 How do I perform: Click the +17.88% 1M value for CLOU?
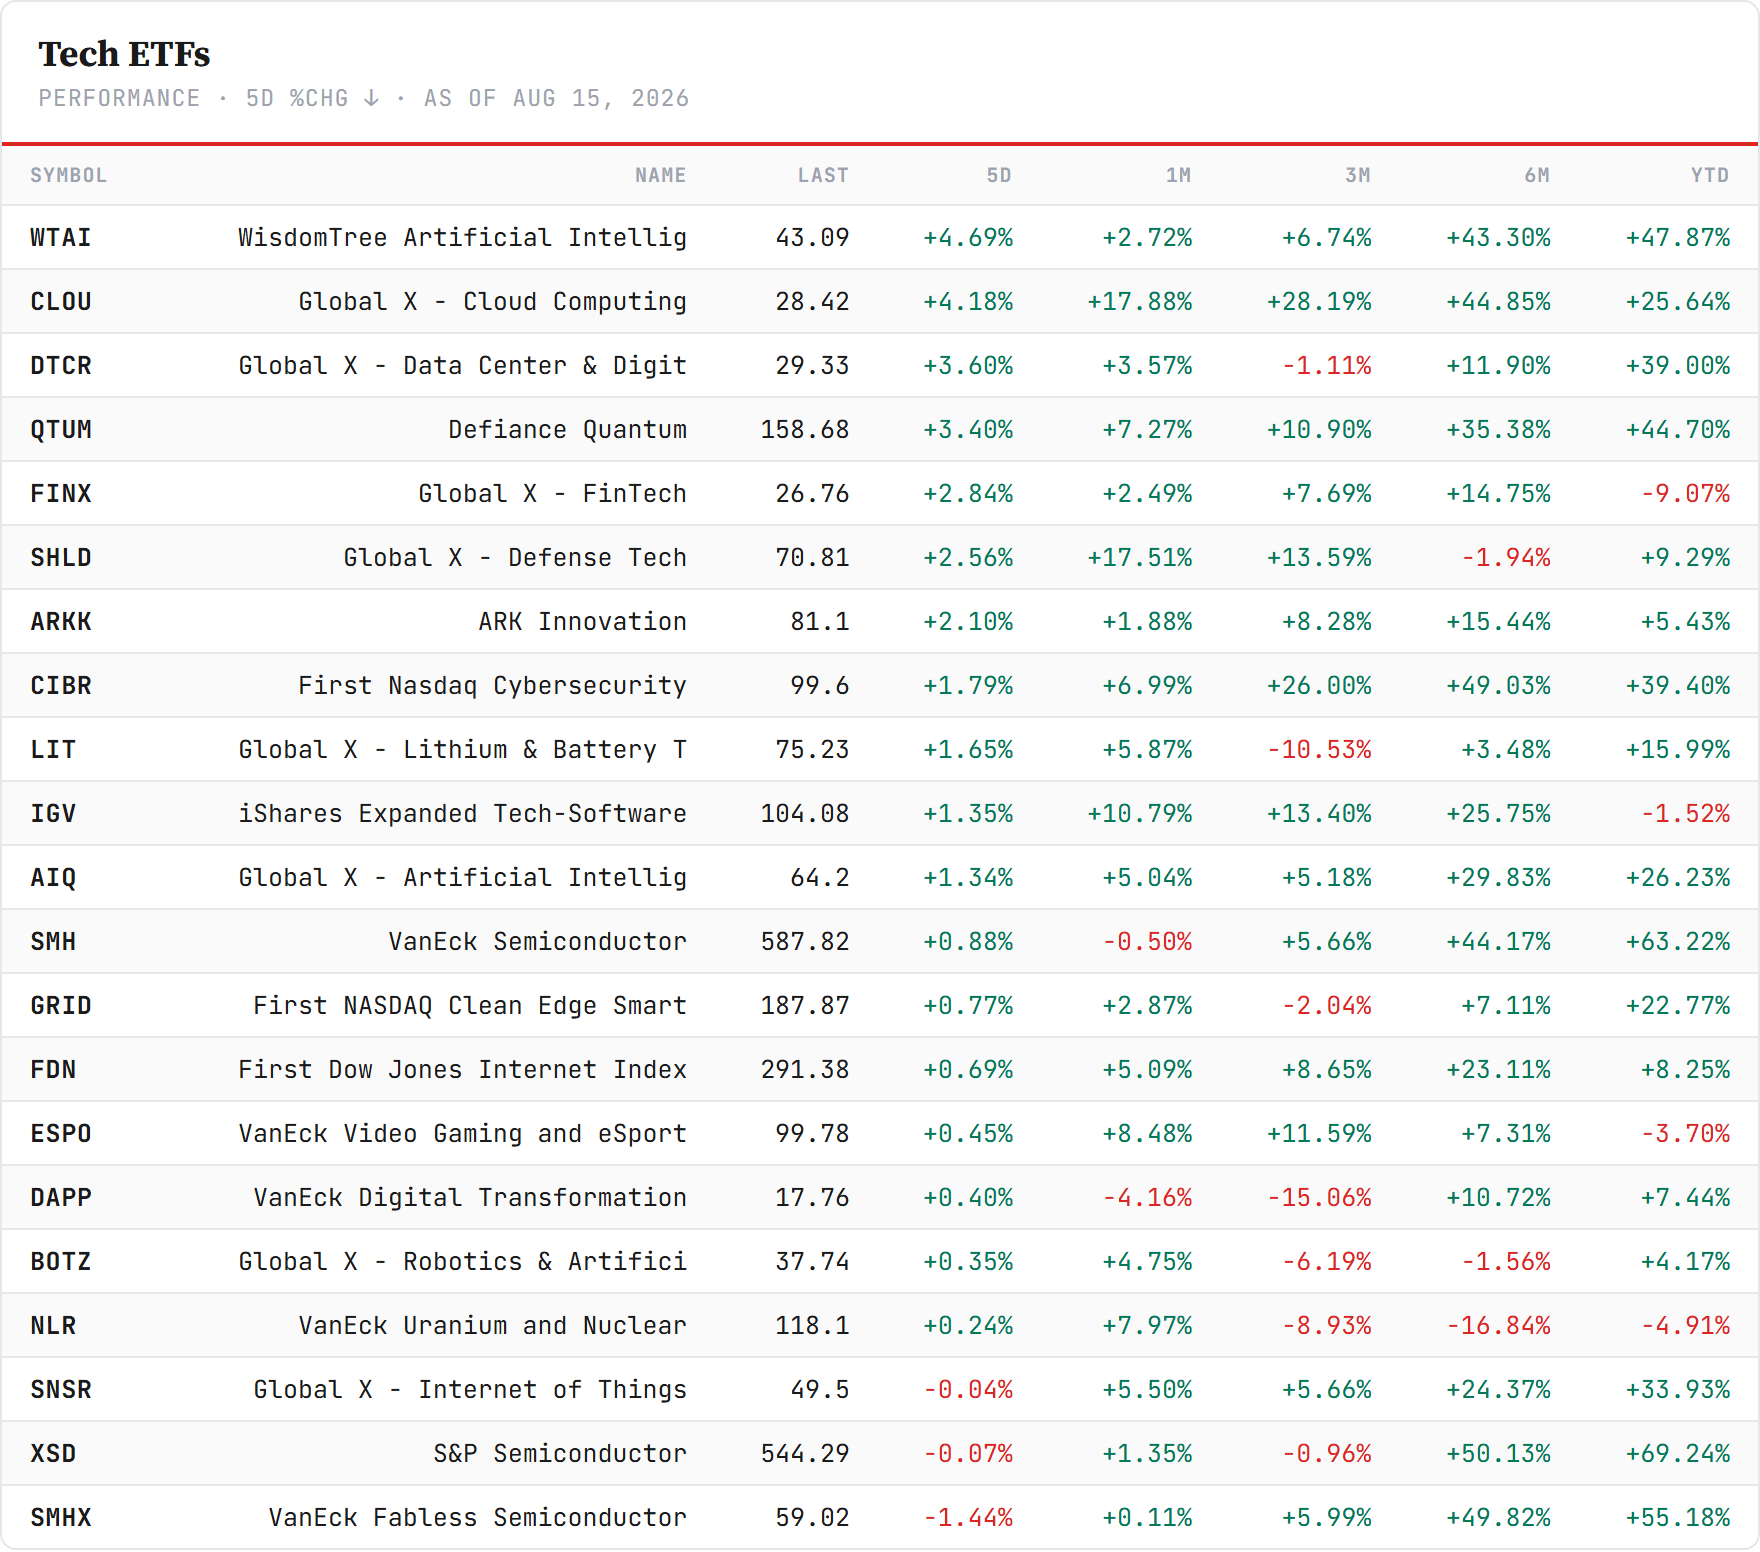[x=1140, y=302]
